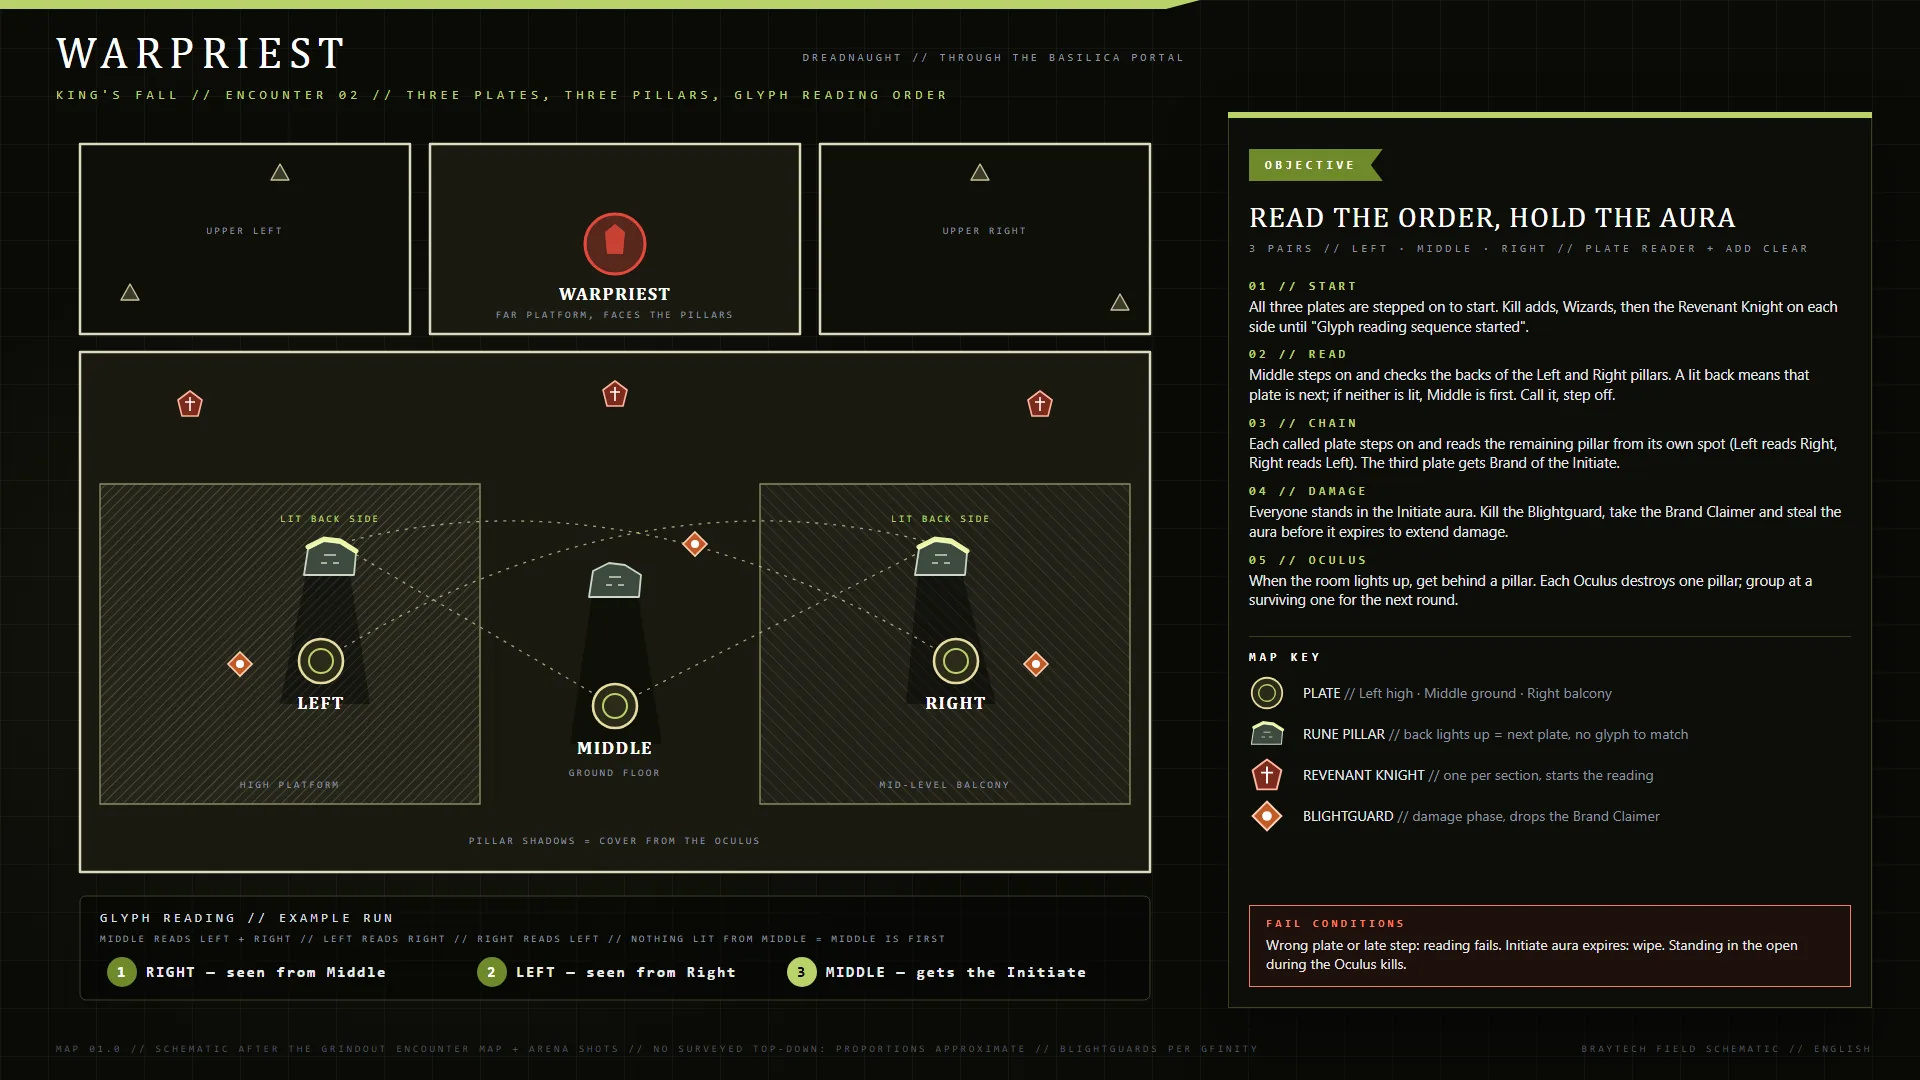Select the LEFT plate circle on high platform
Viewport: 1920px width, 1080px height.
click(320, 661)
